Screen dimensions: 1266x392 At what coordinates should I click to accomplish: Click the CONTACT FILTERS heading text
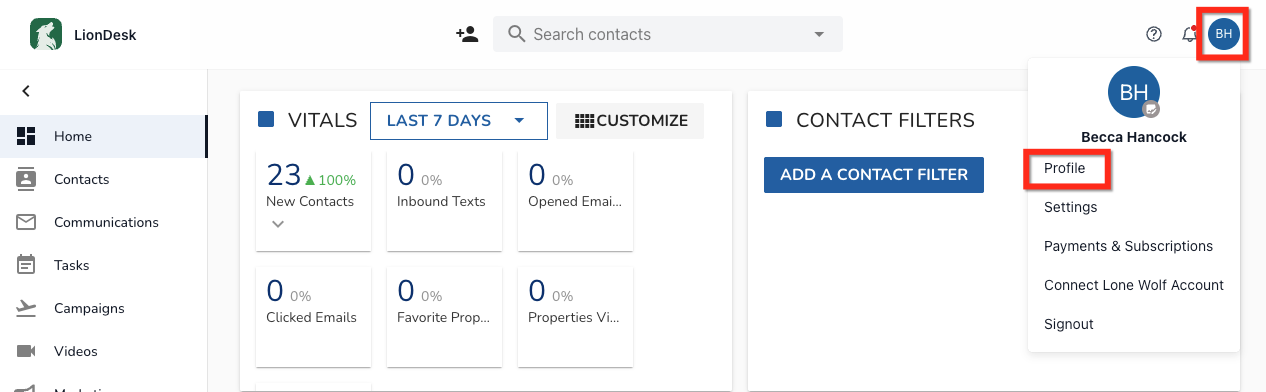coord(885,121)
